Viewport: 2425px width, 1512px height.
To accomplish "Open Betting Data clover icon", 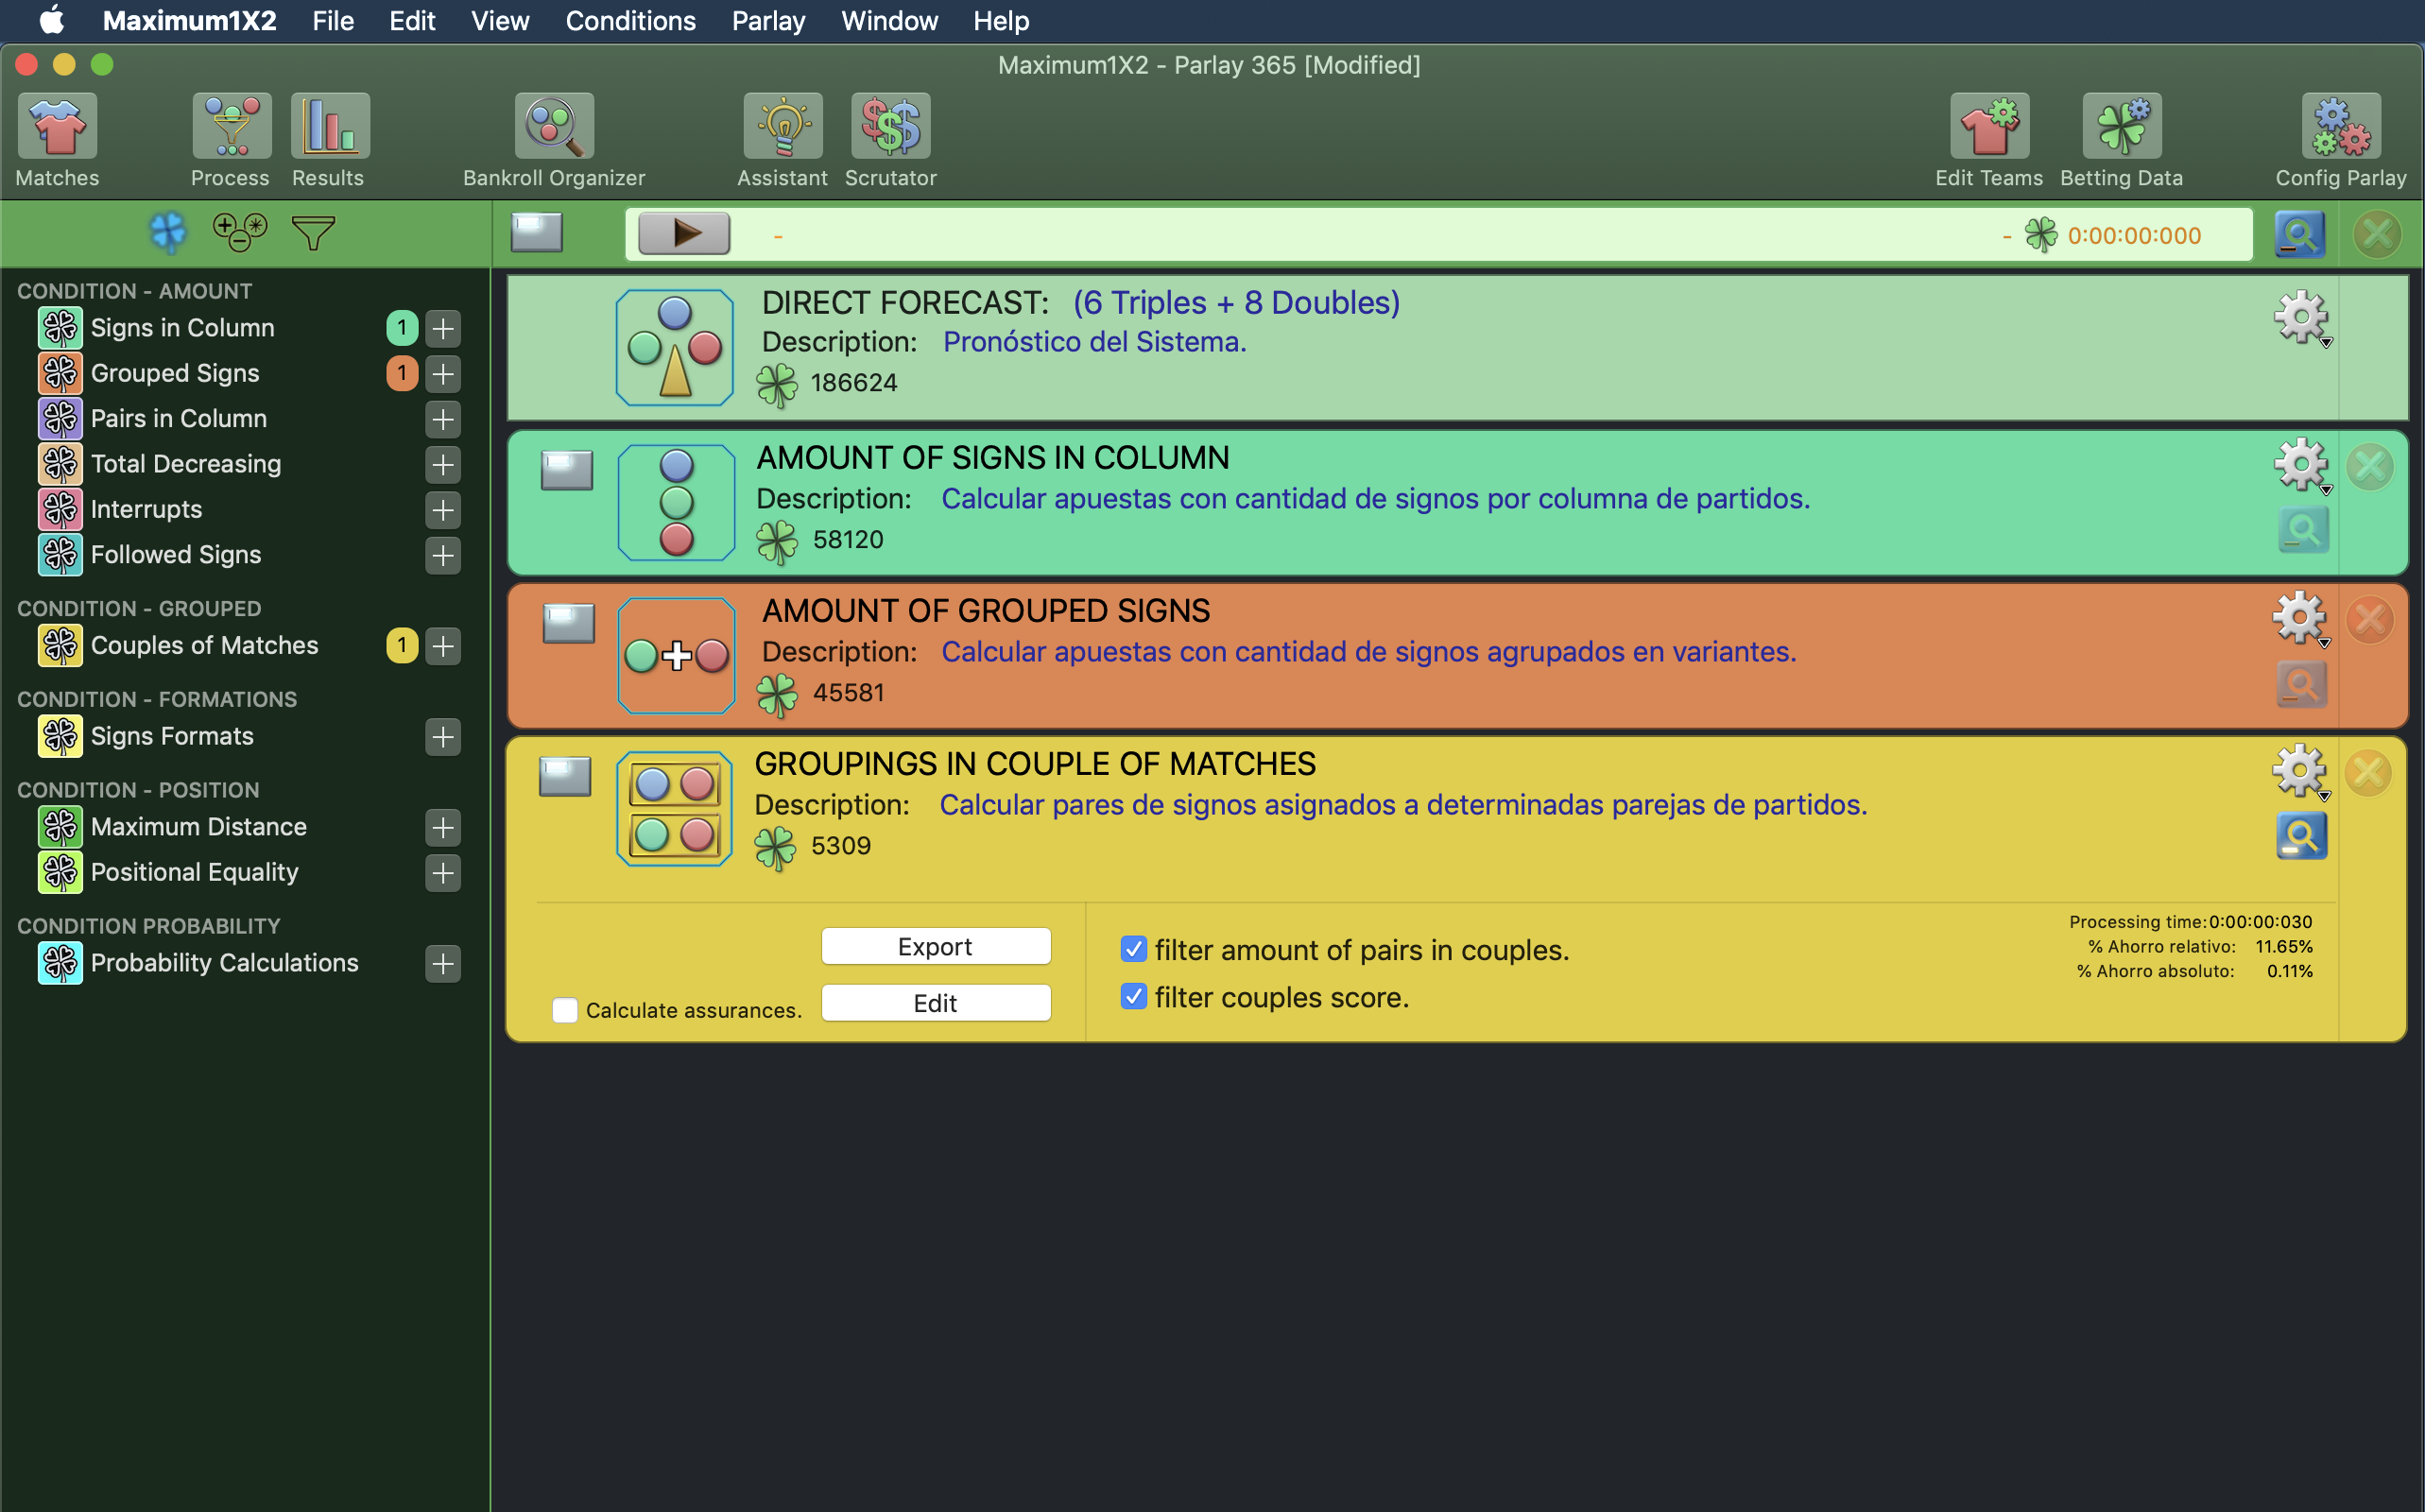I will point(2122,126).
